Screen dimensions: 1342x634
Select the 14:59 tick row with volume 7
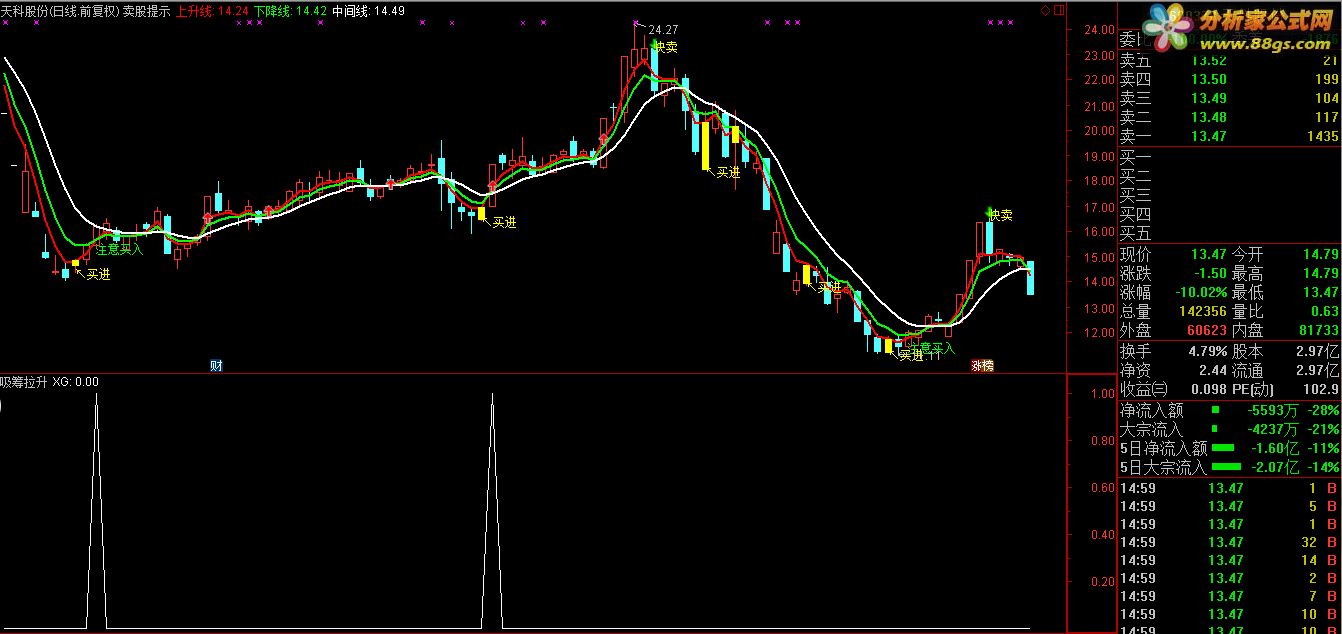[x=1229, y=596]
